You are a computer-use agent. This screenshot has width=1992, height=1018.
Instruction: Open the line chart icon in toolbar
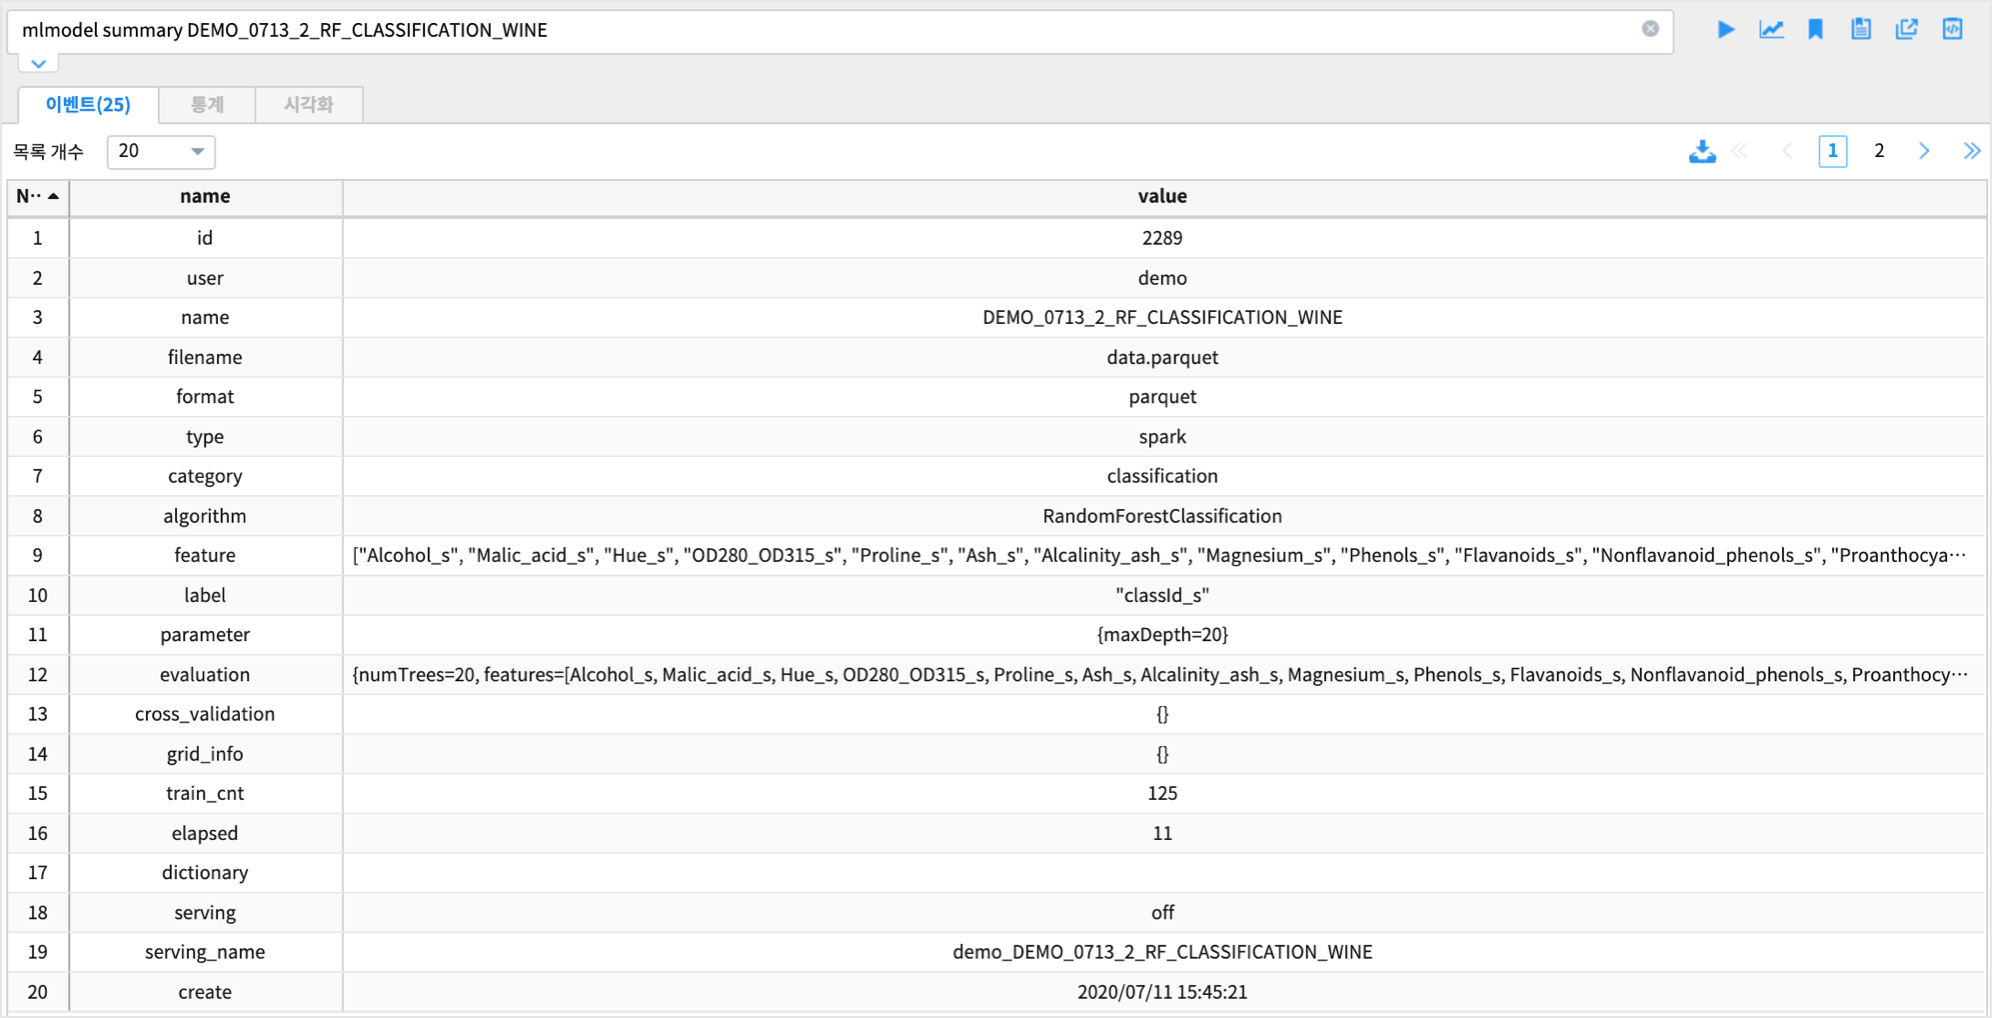(x=1771, y=30)
